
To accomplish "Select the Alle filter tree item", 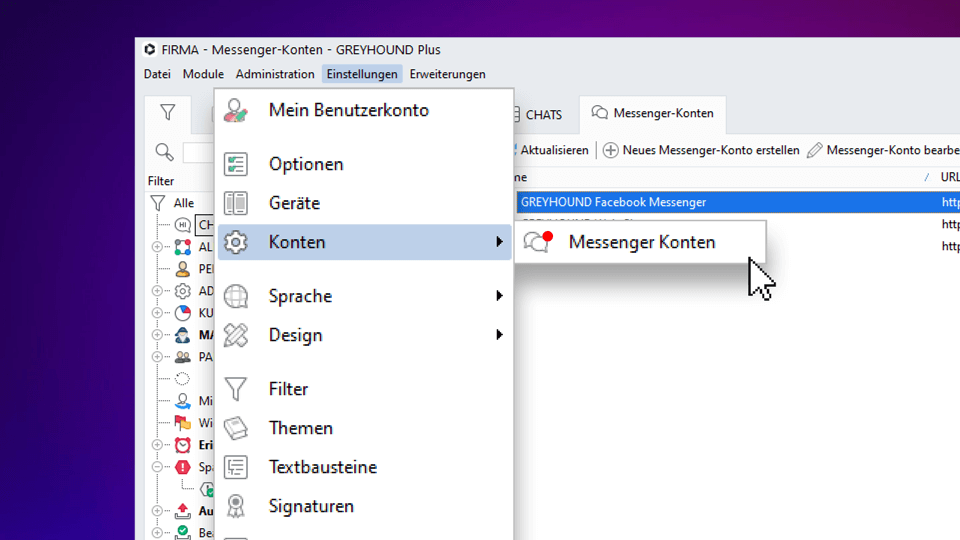I will pos(184,203).
